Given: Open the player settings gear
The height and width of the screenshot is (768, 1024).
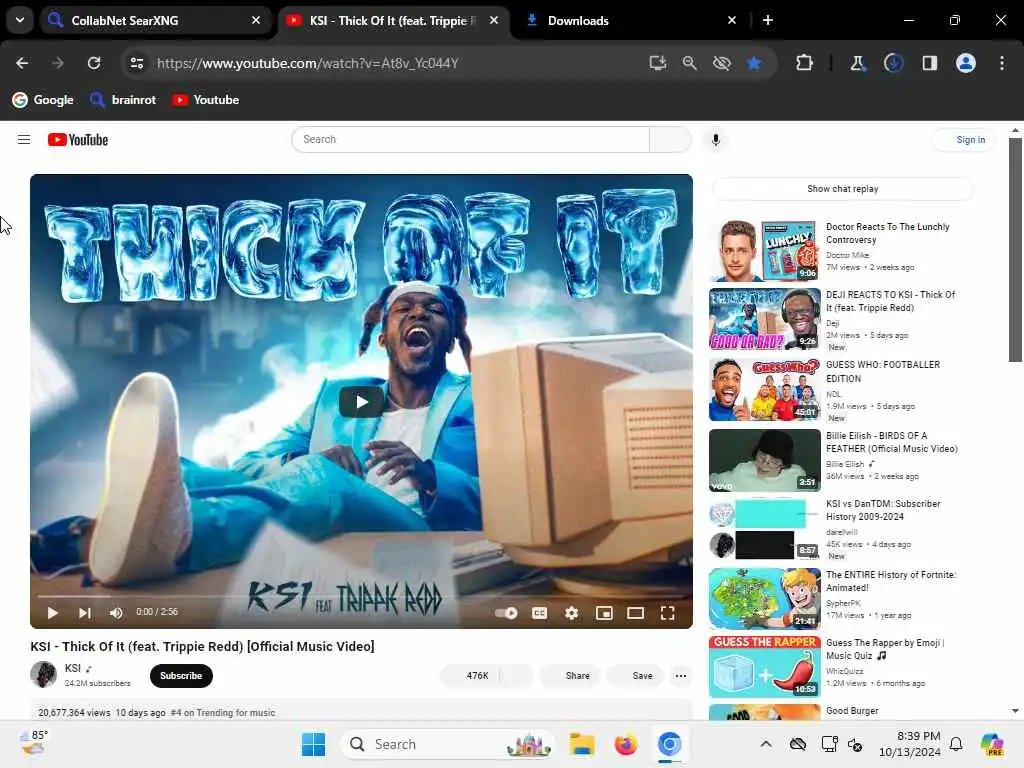Looking at the screenshot, I should pos(571,613).
